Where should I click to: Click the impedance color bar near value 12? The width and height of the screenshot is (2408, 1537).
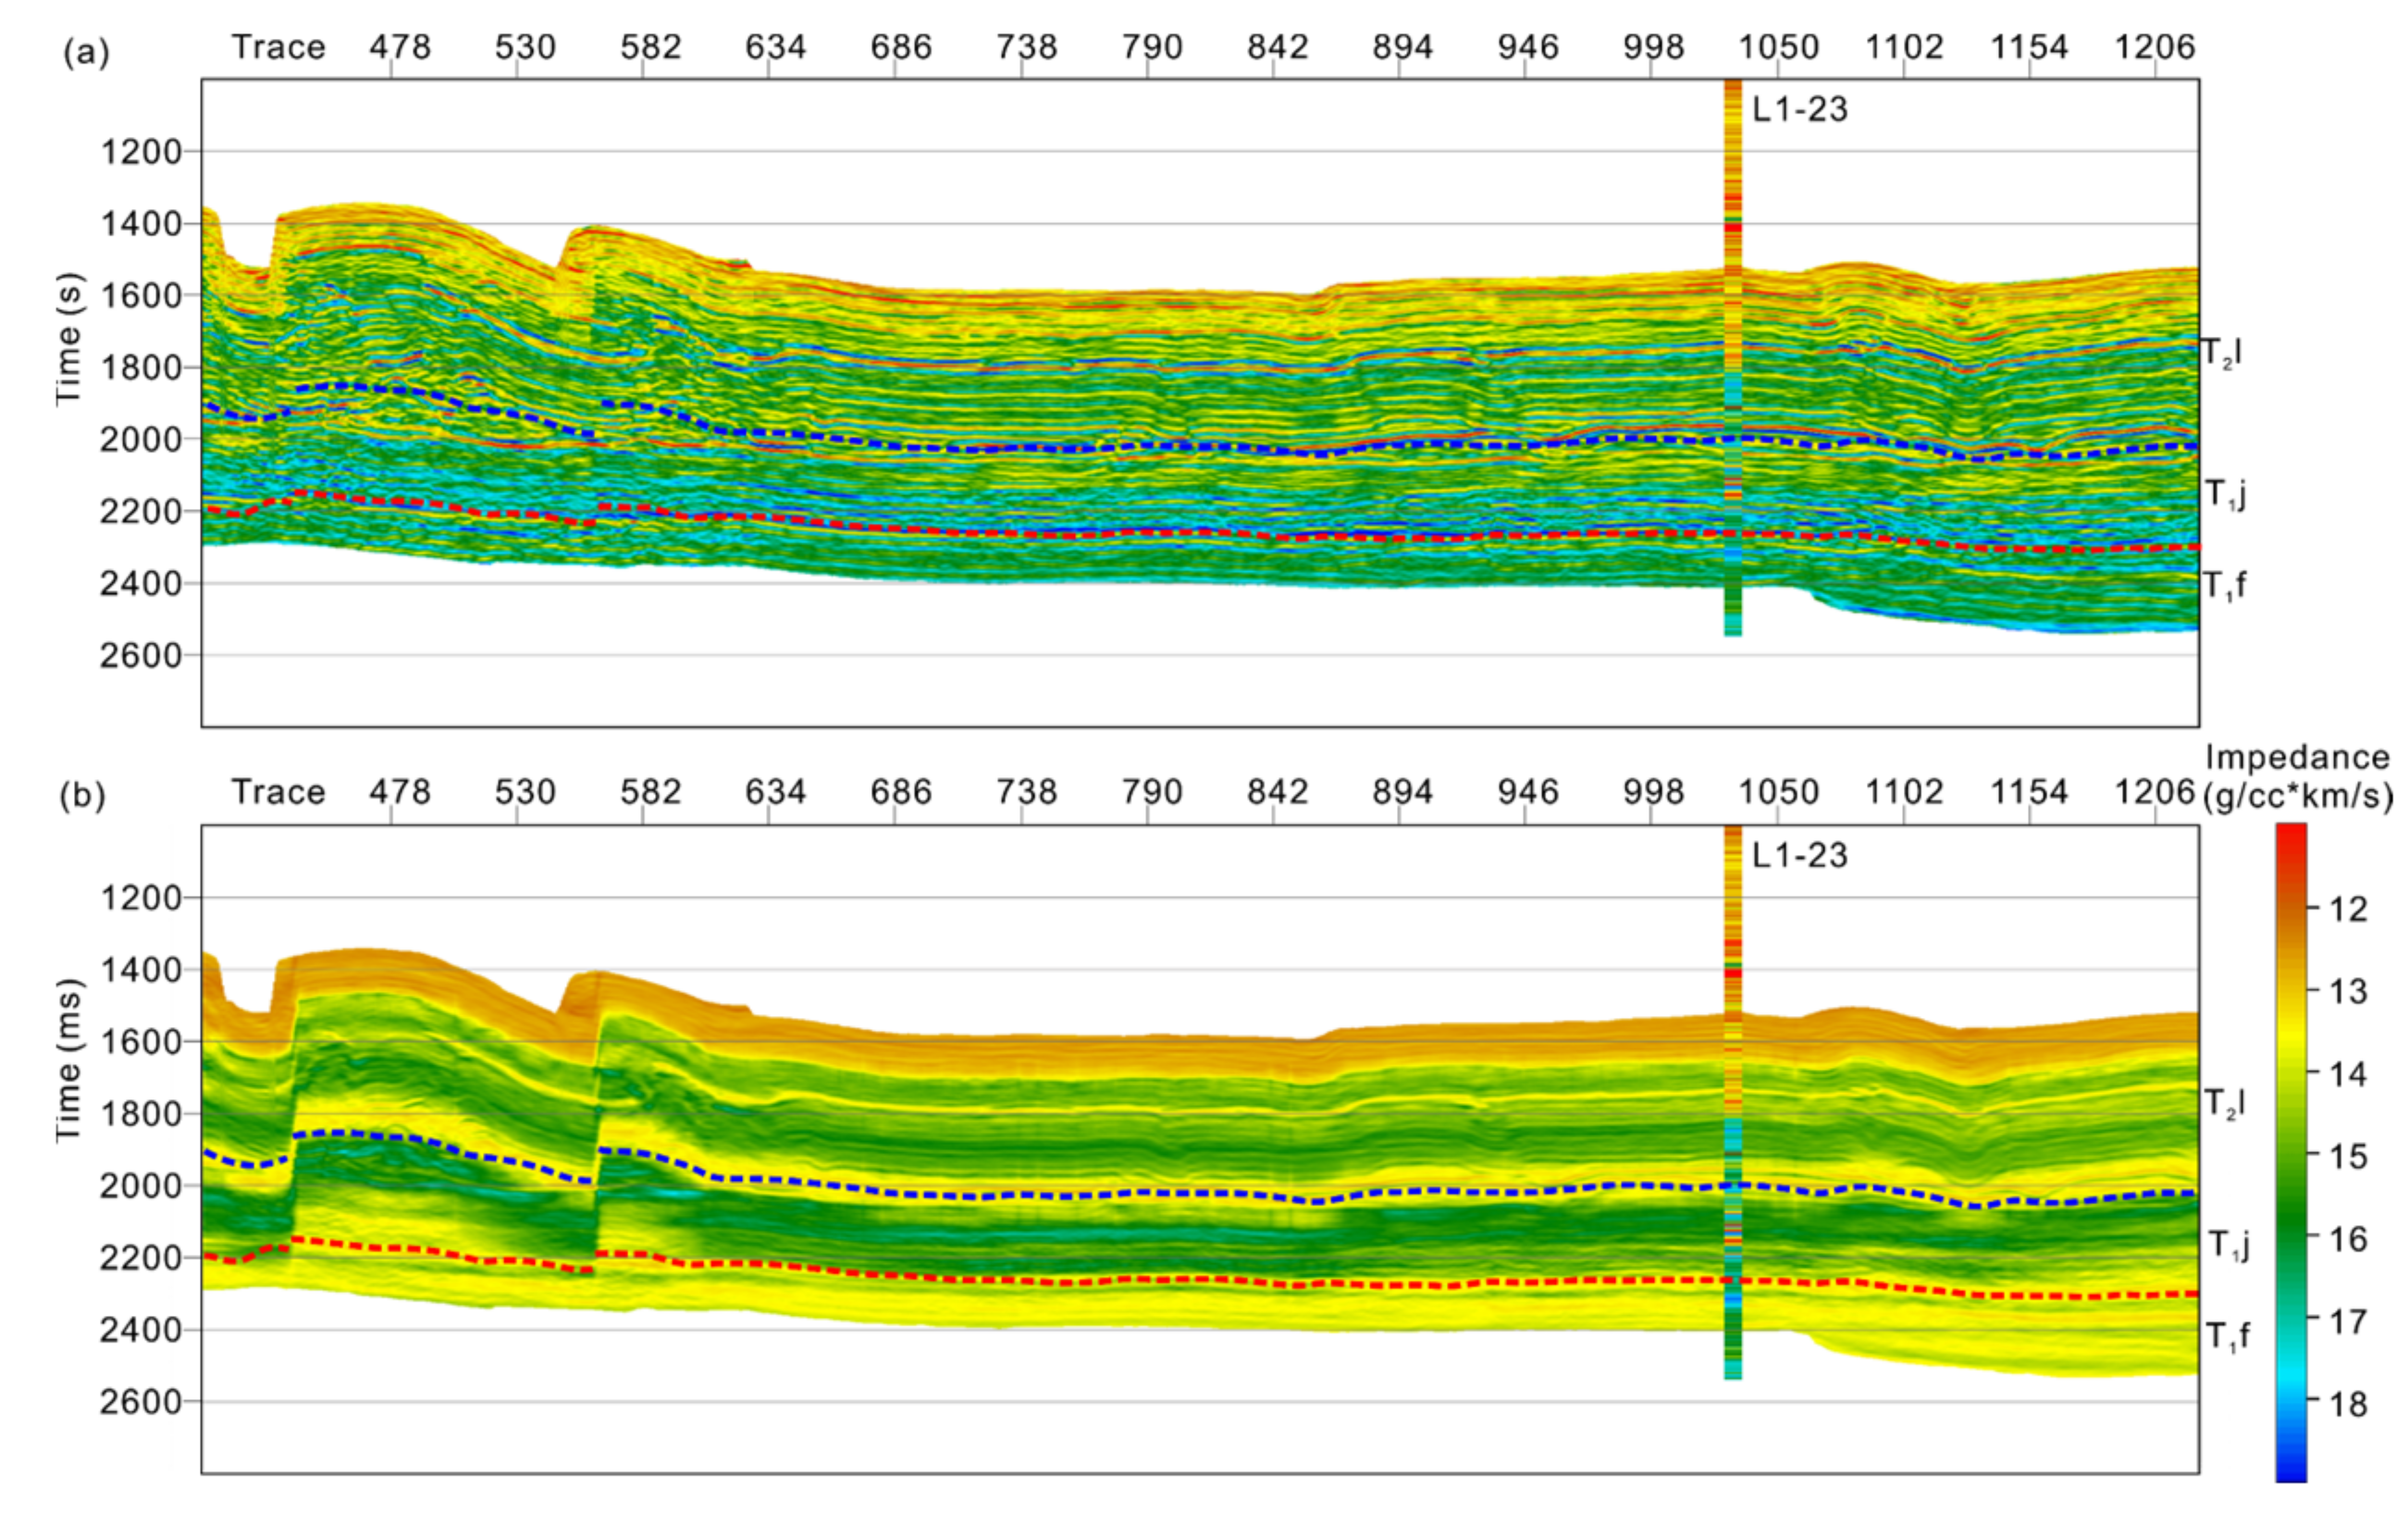pos(2291,909)
